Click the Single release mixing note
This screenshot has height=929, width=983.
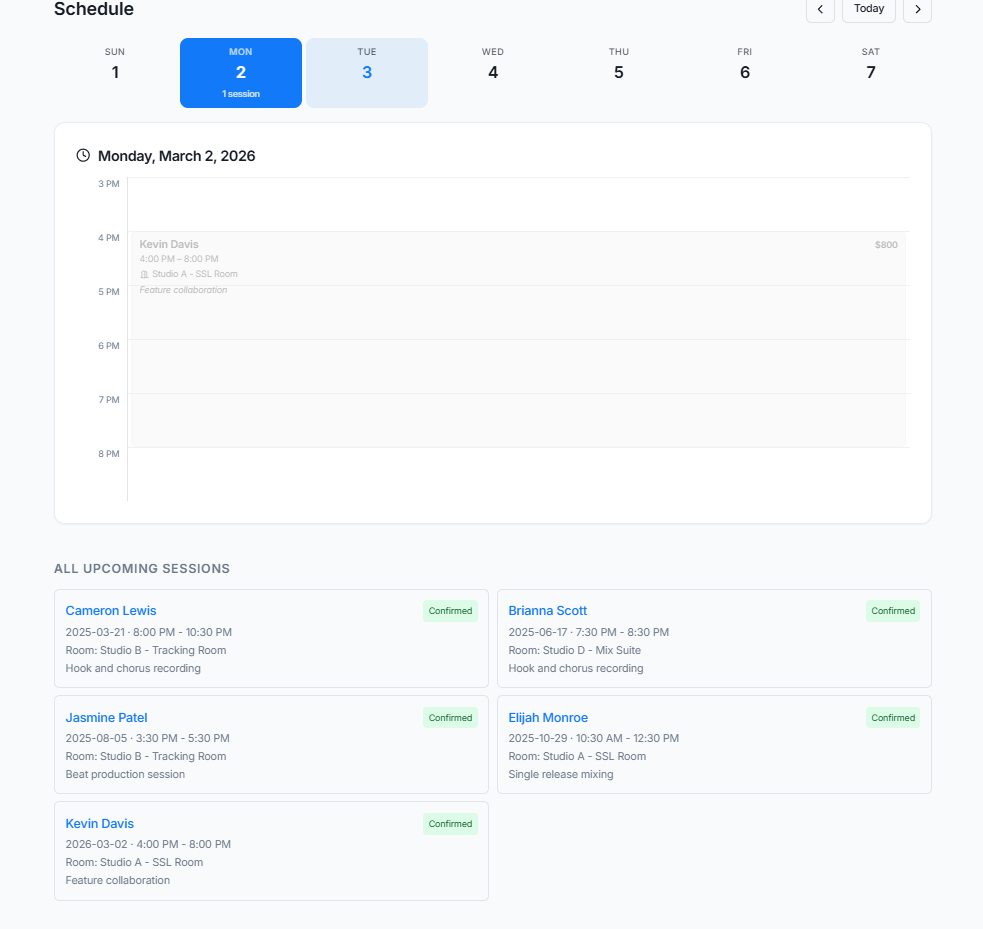[x=561, y=774]
